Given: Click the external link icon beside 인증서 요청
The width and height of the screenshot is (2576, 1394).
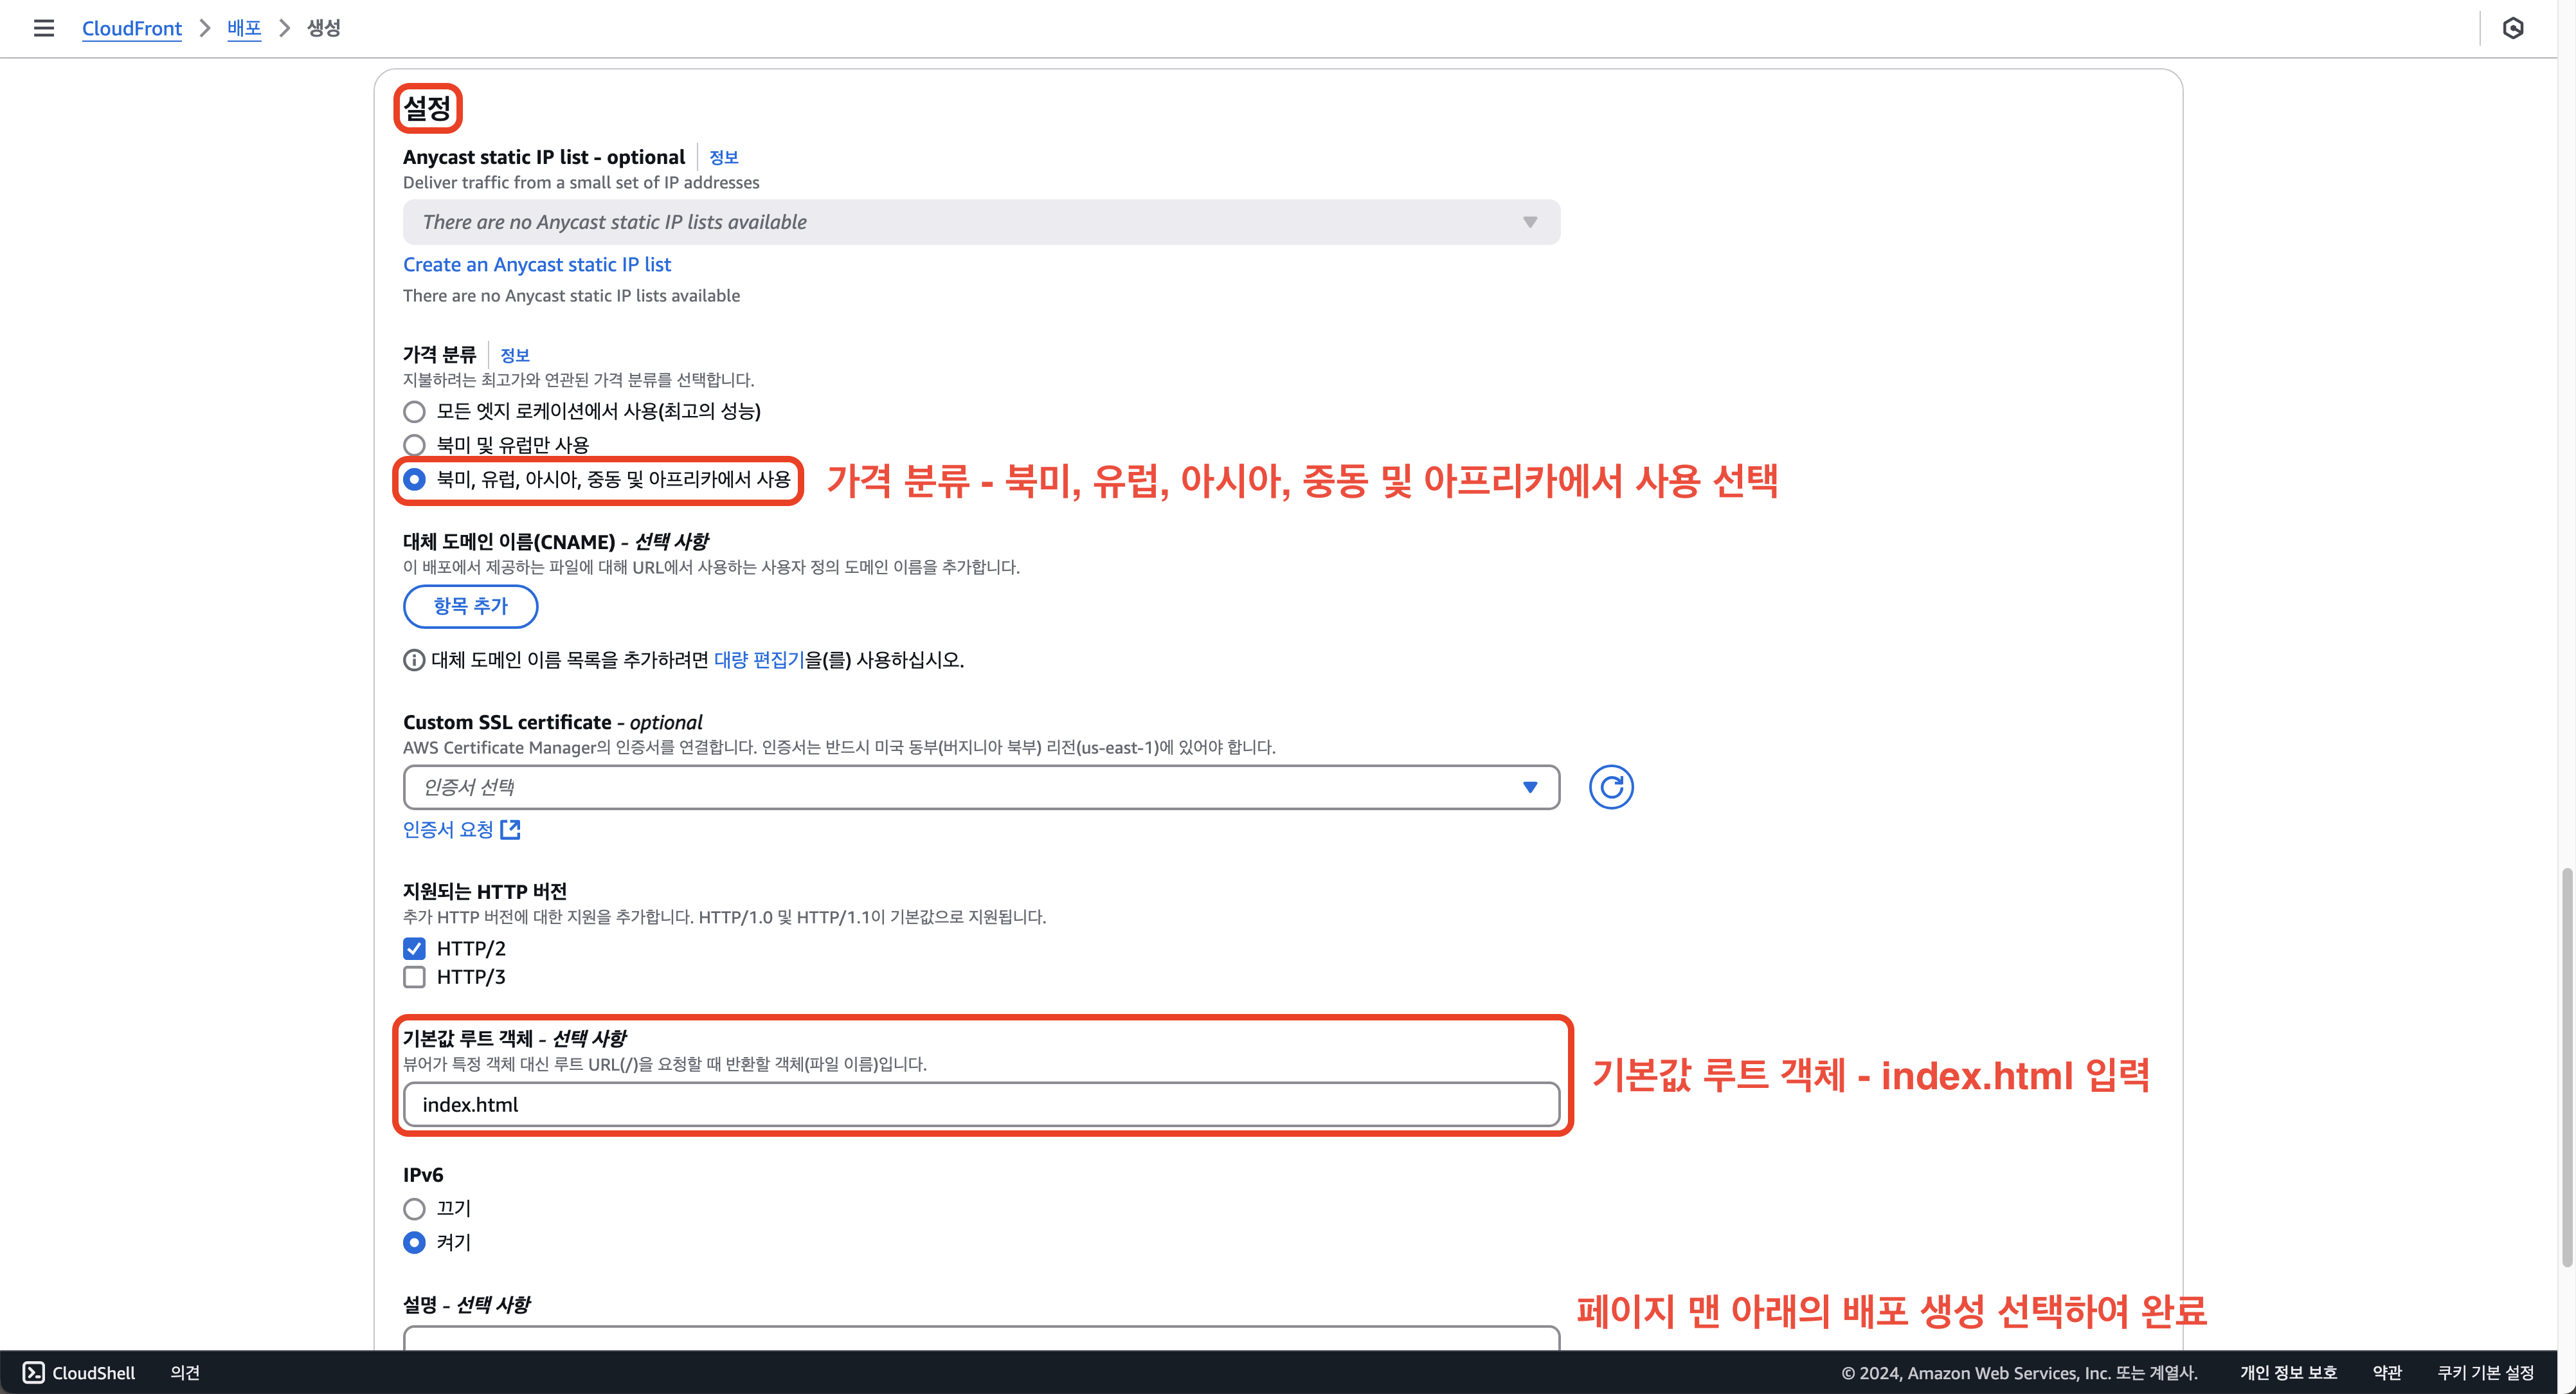Looking at the screenshot, I should click(x=510, y=829).
